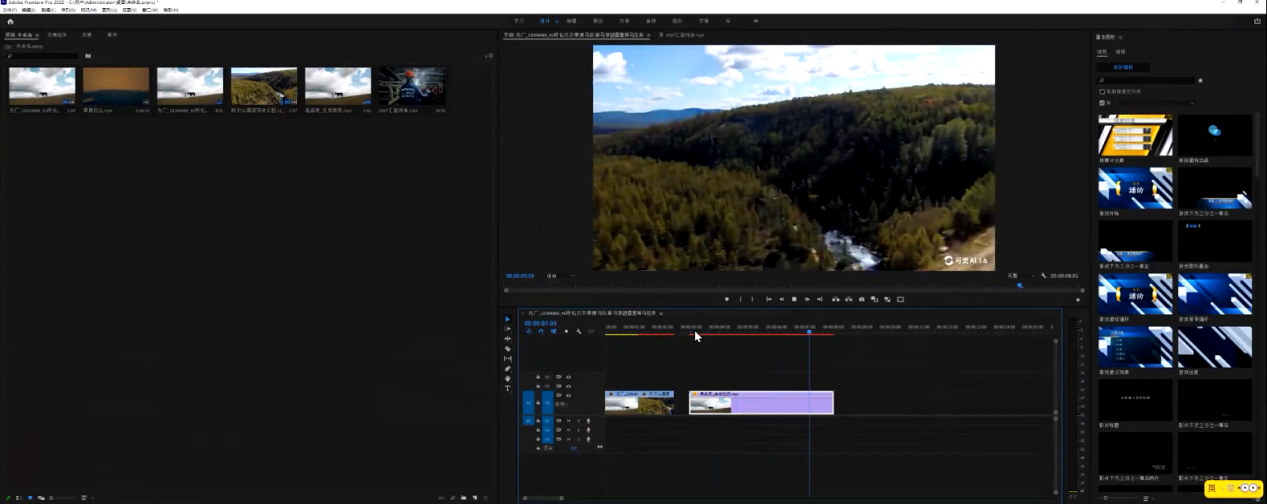This screenshot has height=504, width=1267.
Task: Open the 文件 (File) menu
Action: [x=11, y=10]
